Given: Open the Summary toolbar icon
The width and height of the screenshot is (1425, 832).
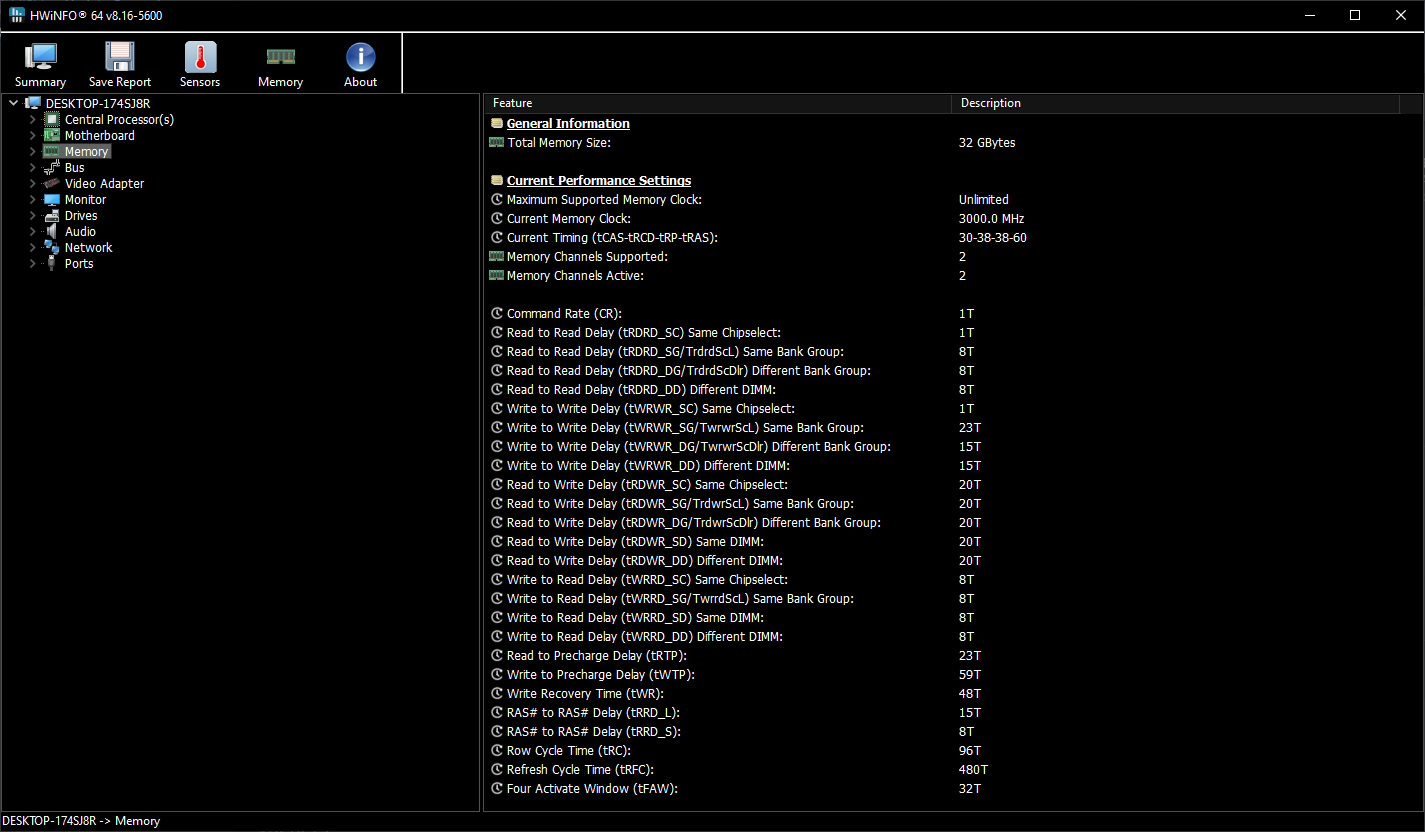Looking at the screenshot, I should pyautogui.click(x=40, y=57).
